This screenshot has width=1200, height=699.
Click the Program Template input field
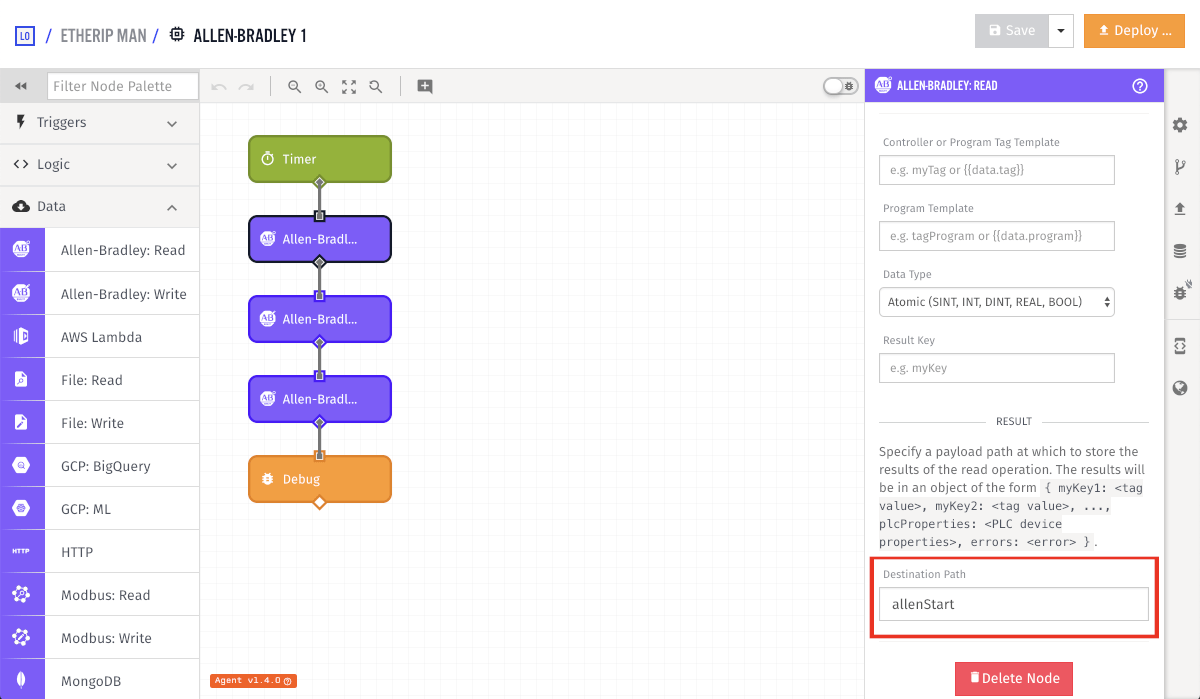(997, 236)
